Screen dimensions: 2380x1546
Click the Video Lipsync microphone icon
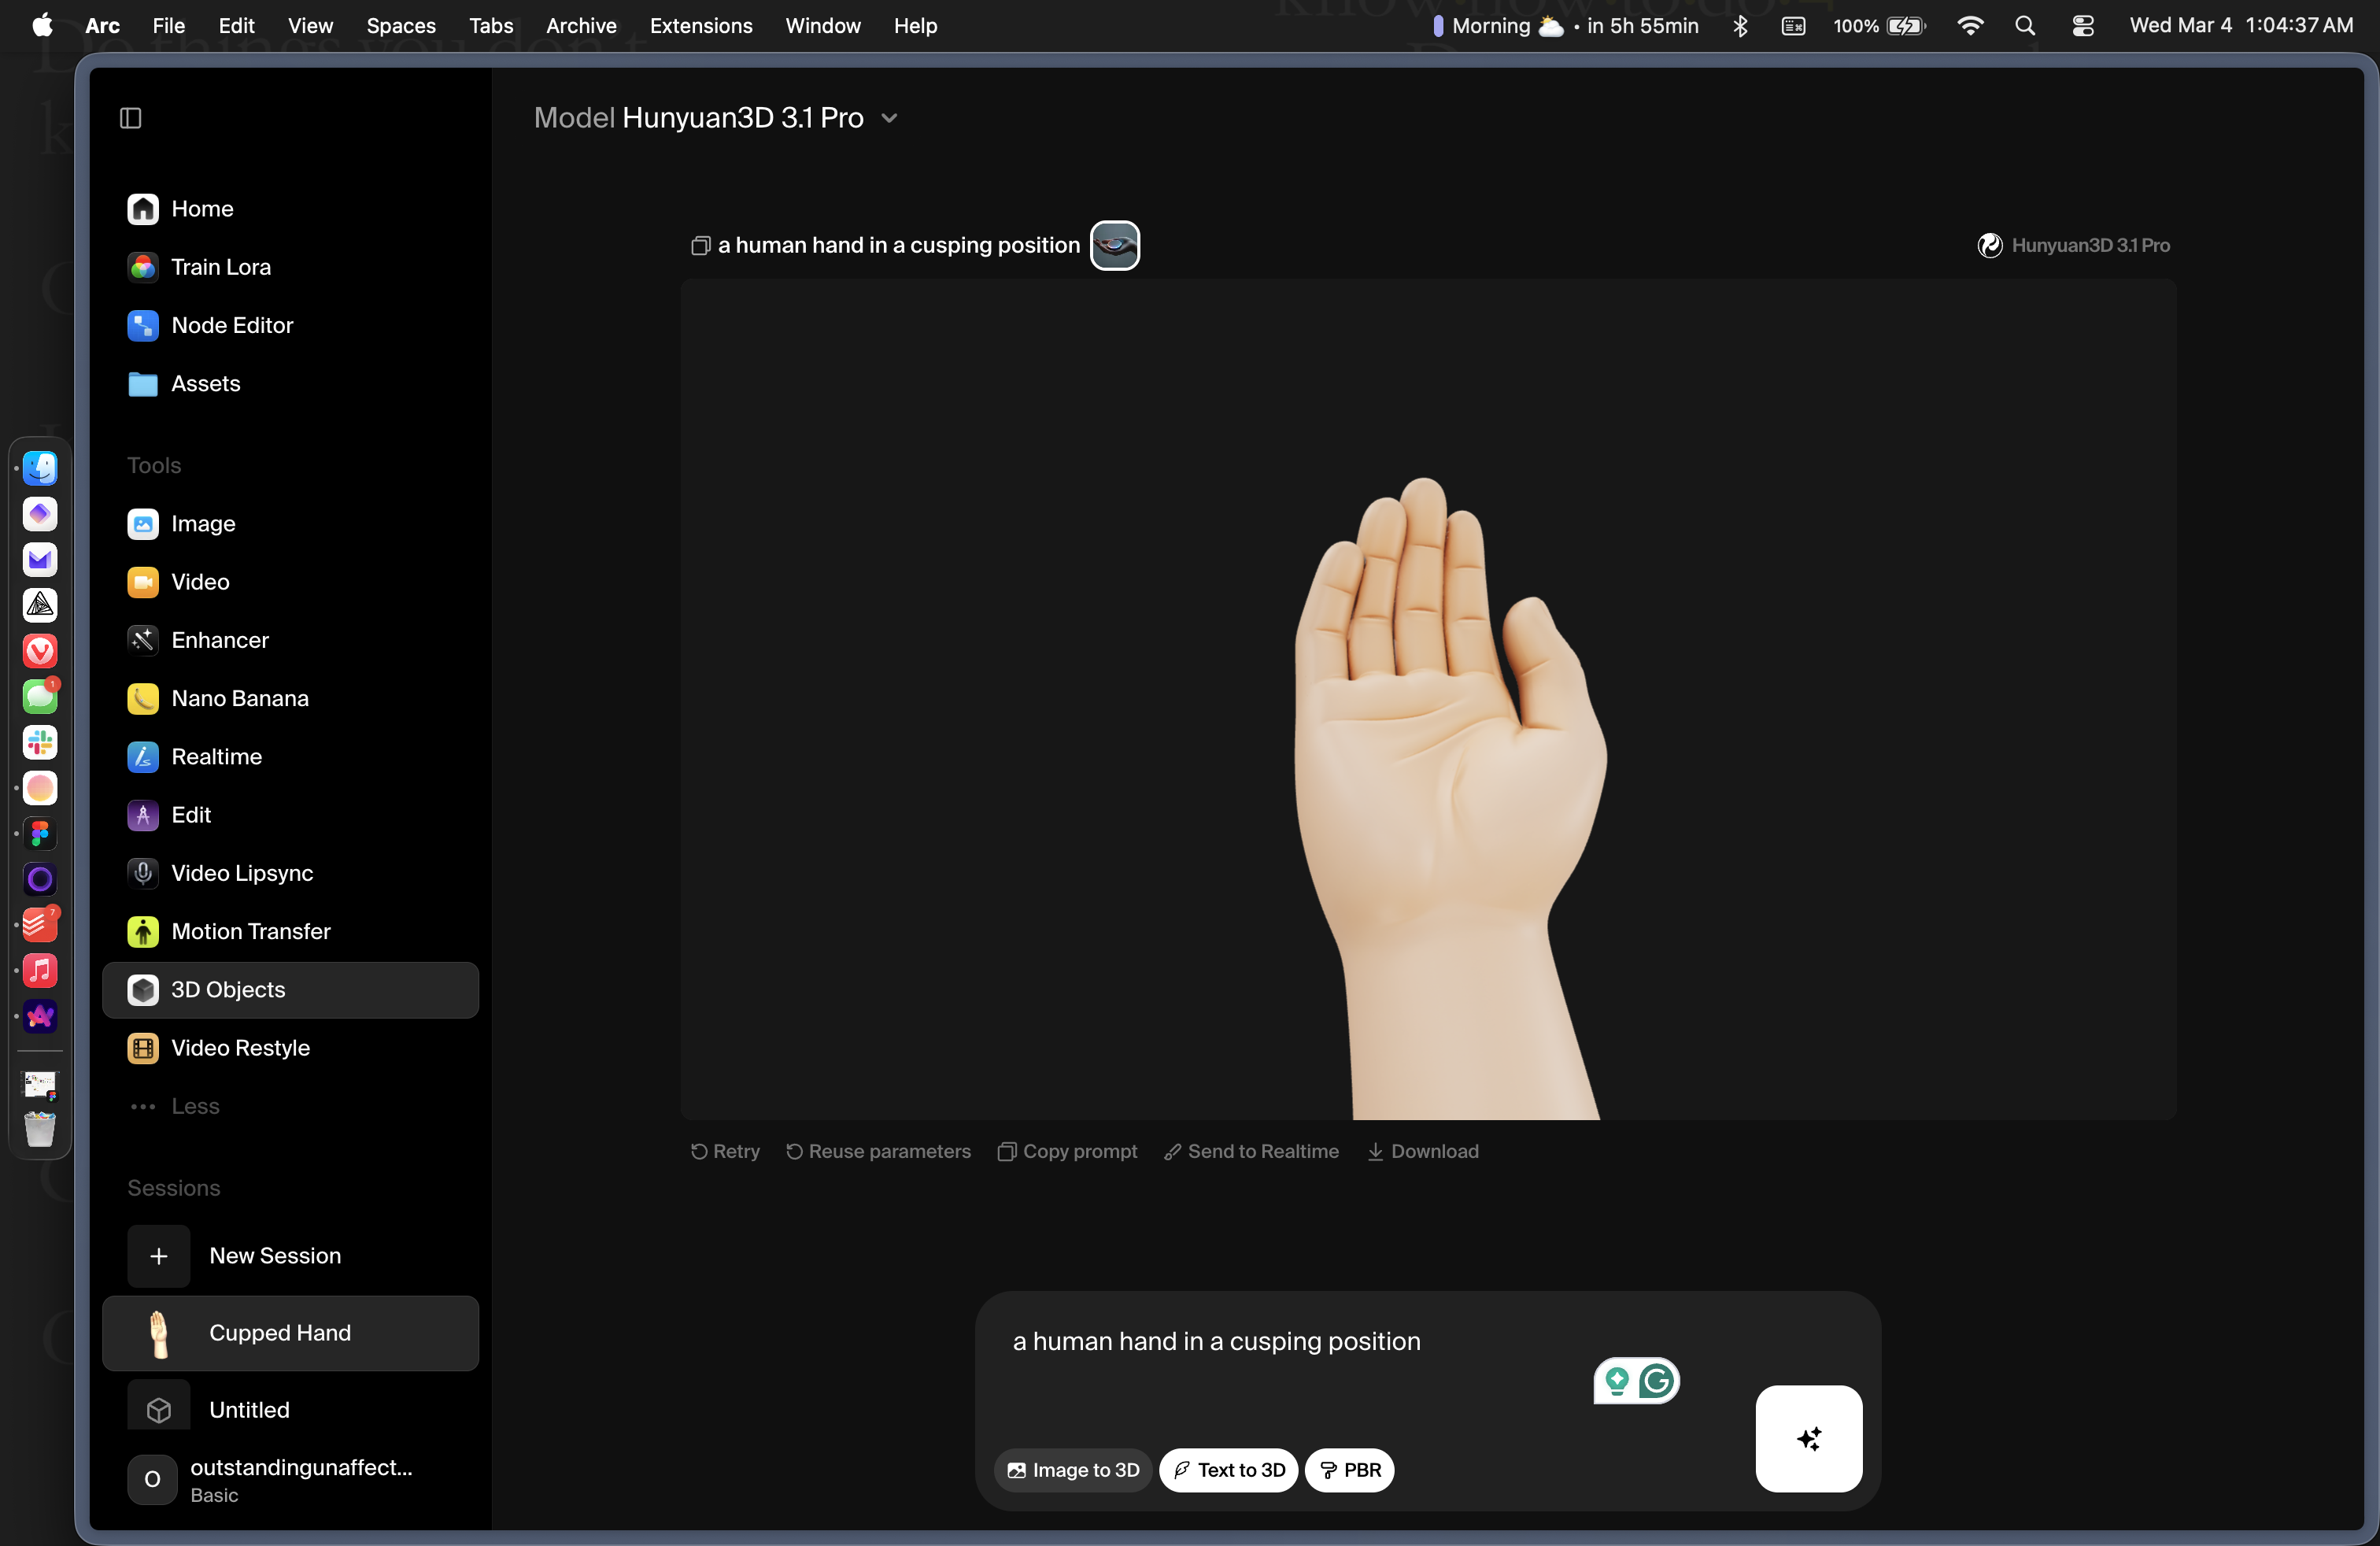tap(143, 873)
